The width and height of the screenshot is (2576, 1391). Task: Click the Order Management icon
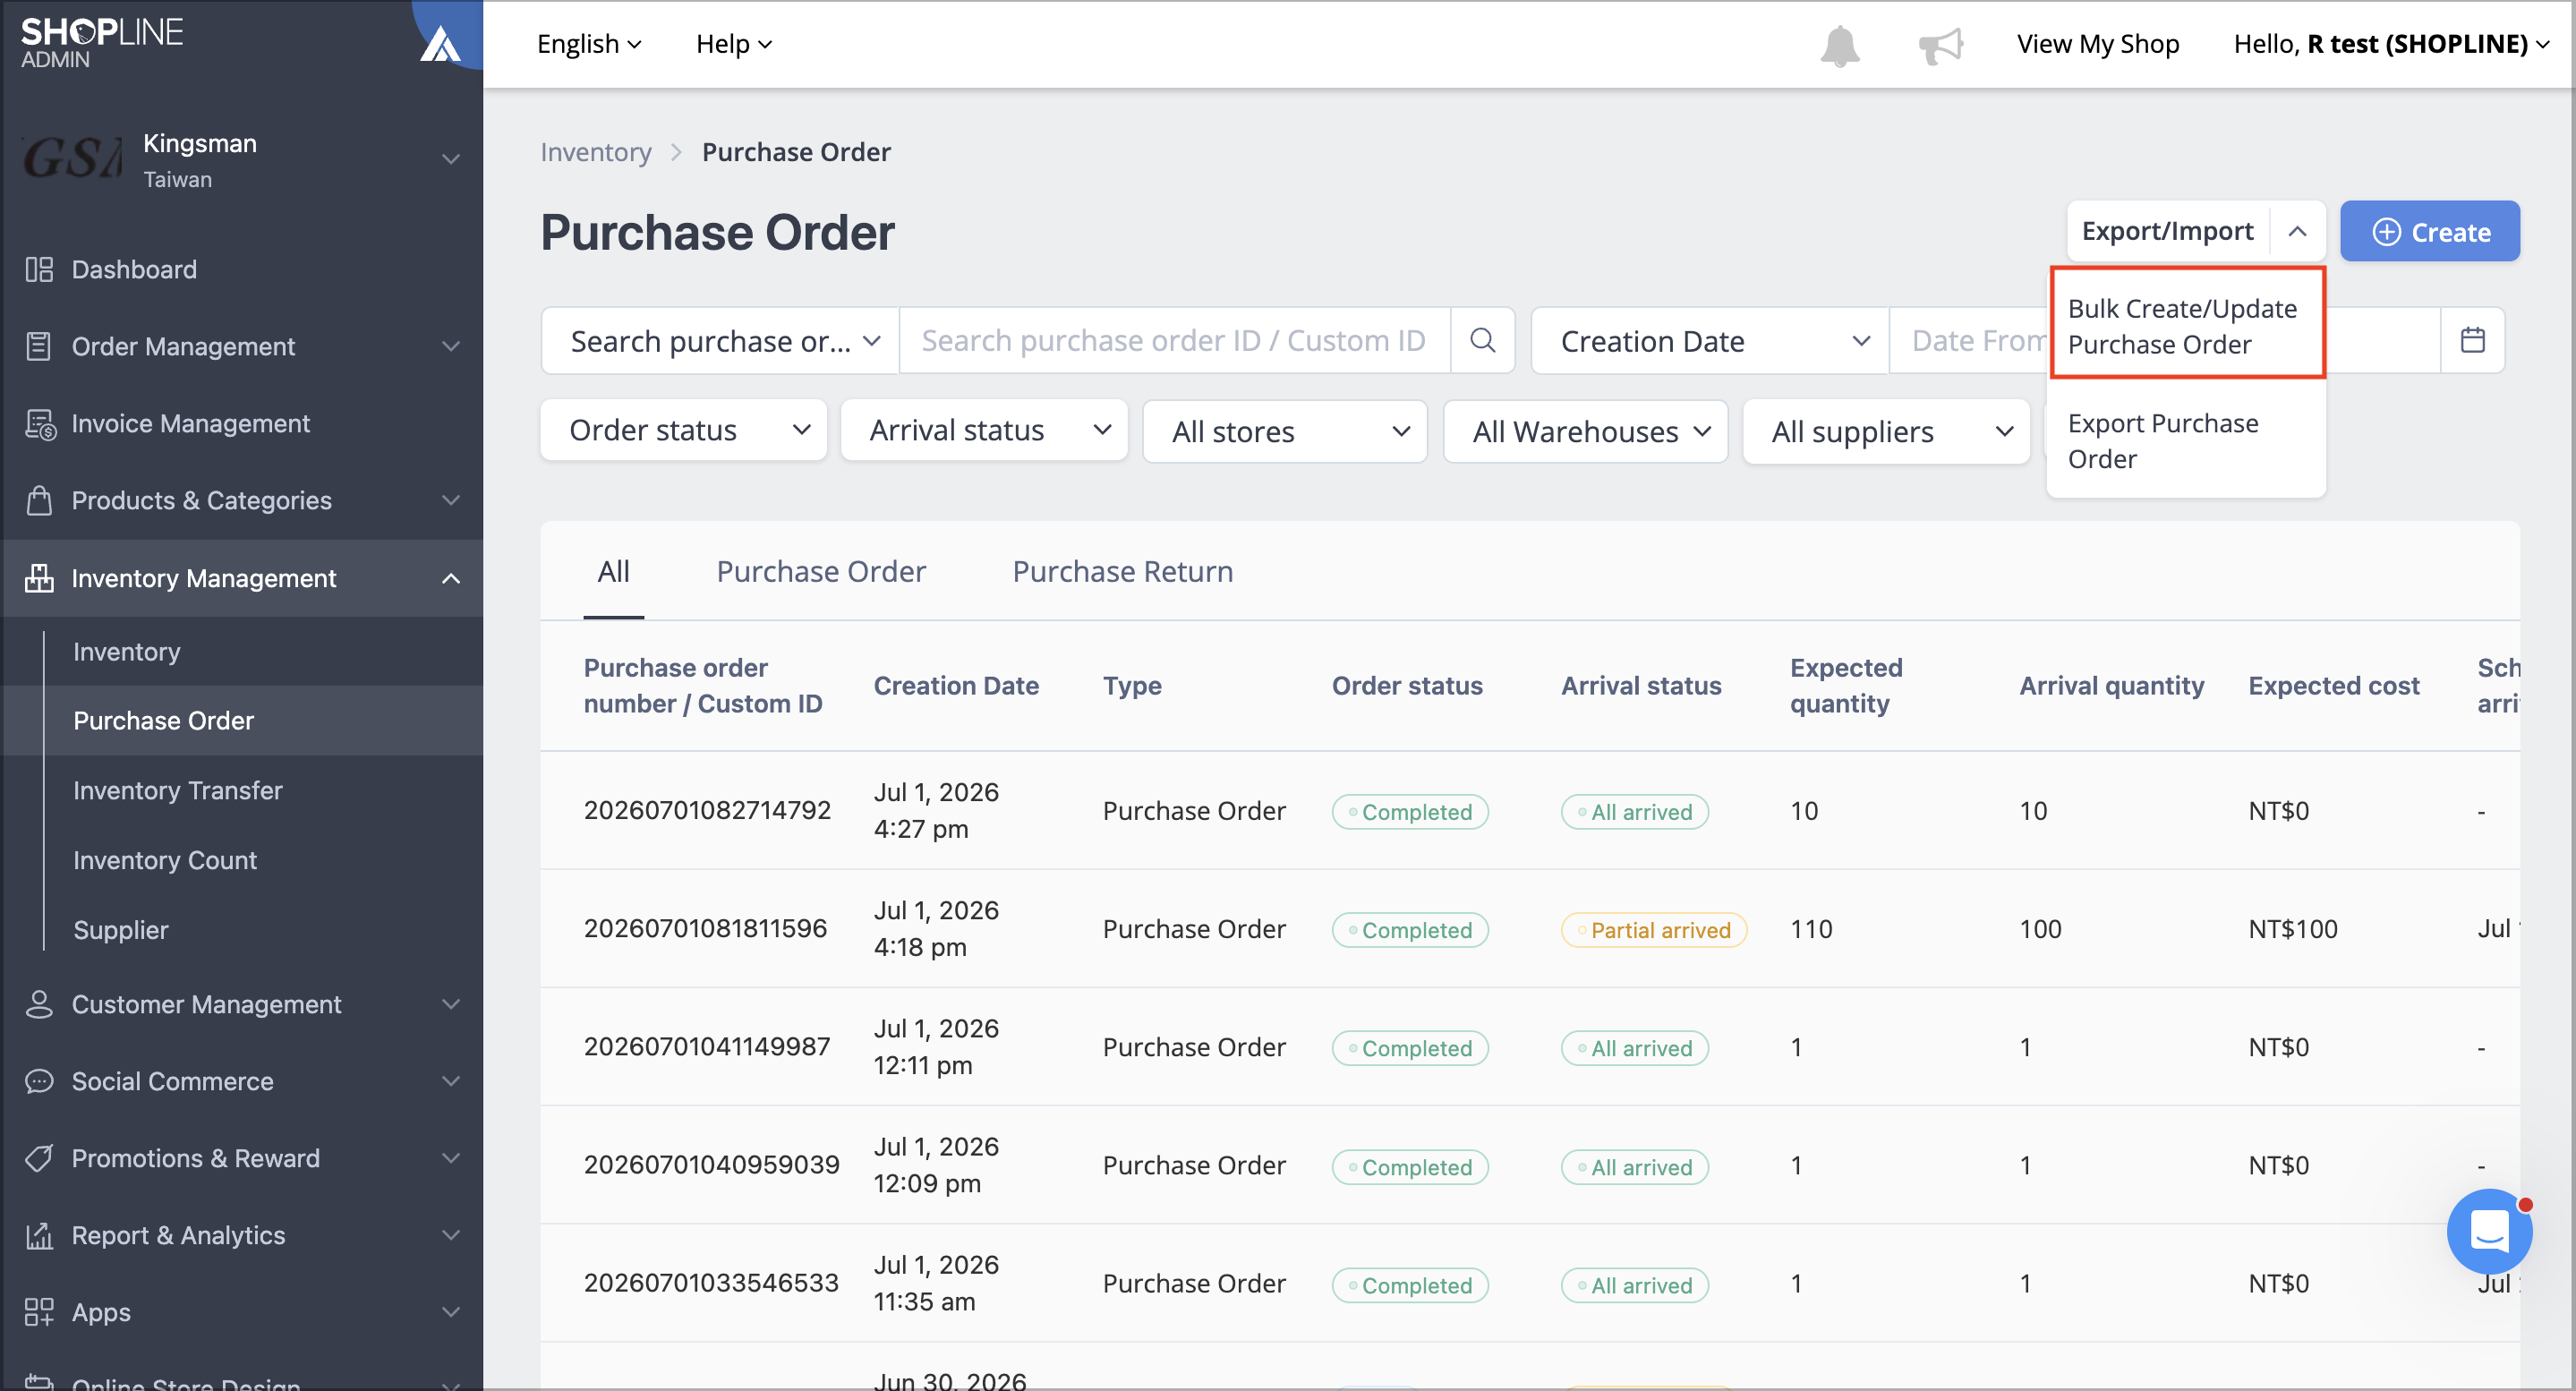click(x=39, y=346)
